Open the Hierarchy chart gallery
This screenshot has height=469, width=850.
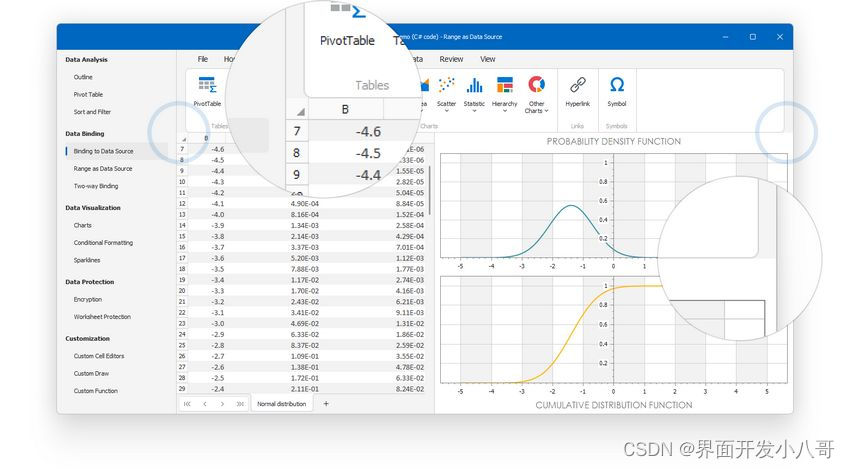(504, 94)
